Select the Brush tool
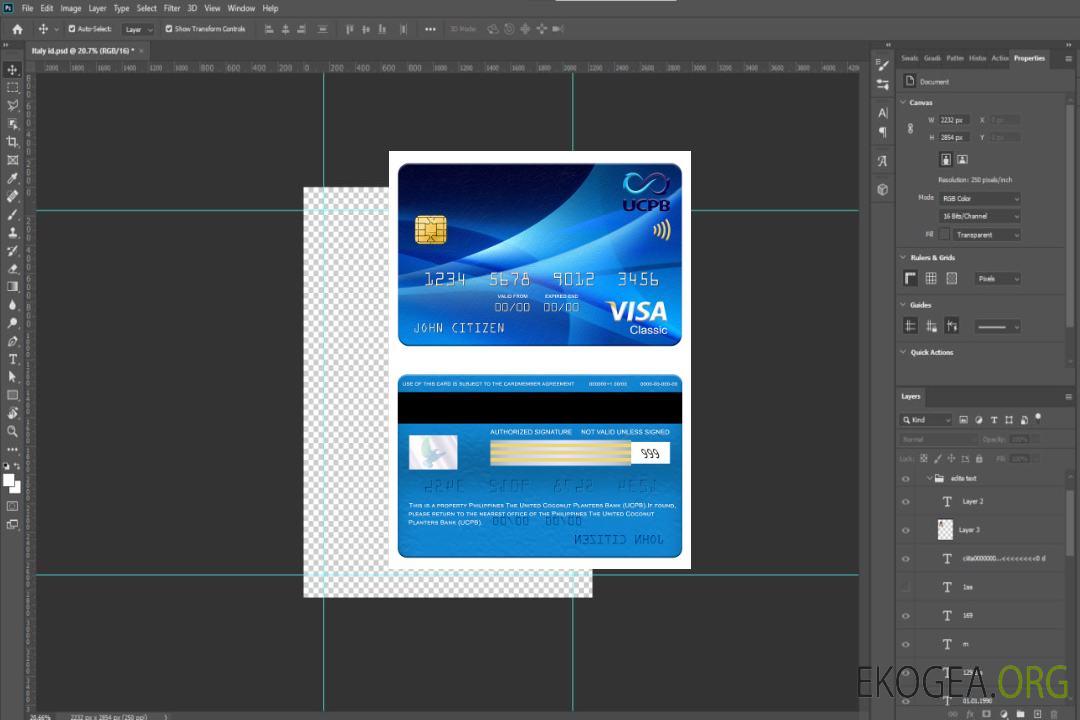This screenshot has width=1080, height=720. (12, 214)
